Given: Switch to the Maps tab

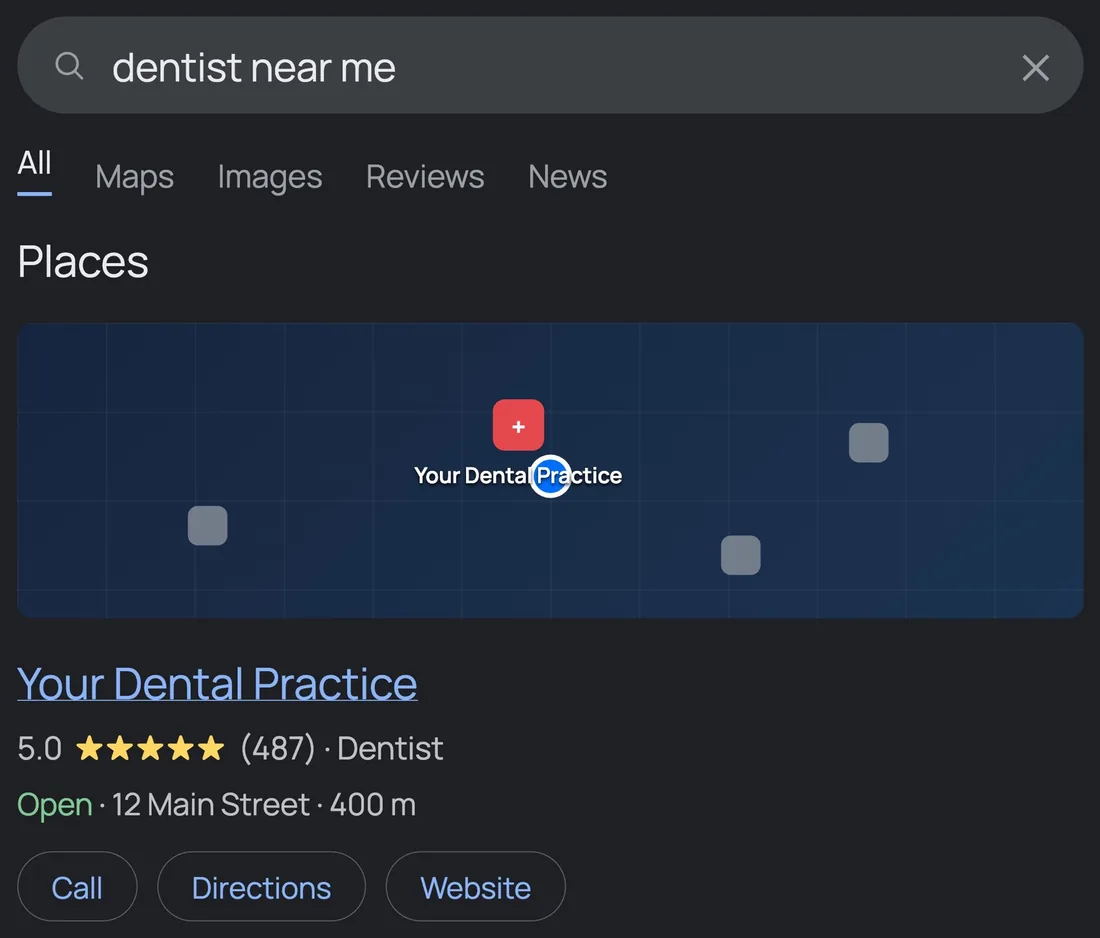Looking at the screenshot, I should click(x=135, y=177).
